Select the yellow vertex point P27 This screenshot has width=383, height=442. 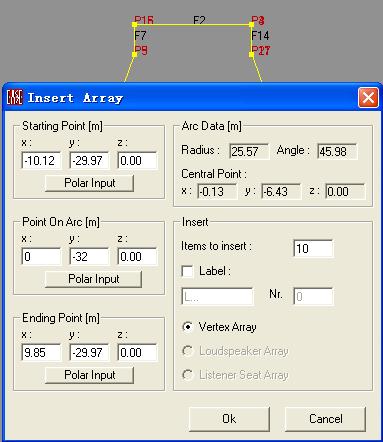point(252,54)
